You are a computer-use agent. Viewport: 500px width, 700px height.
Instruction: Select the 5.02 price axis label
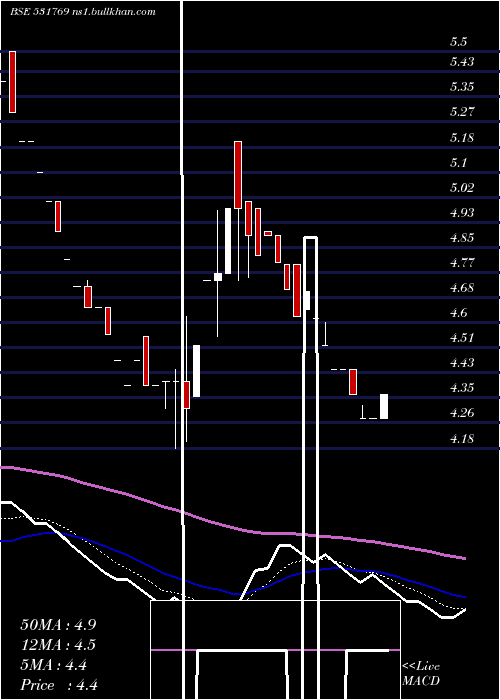click(462, 188)
